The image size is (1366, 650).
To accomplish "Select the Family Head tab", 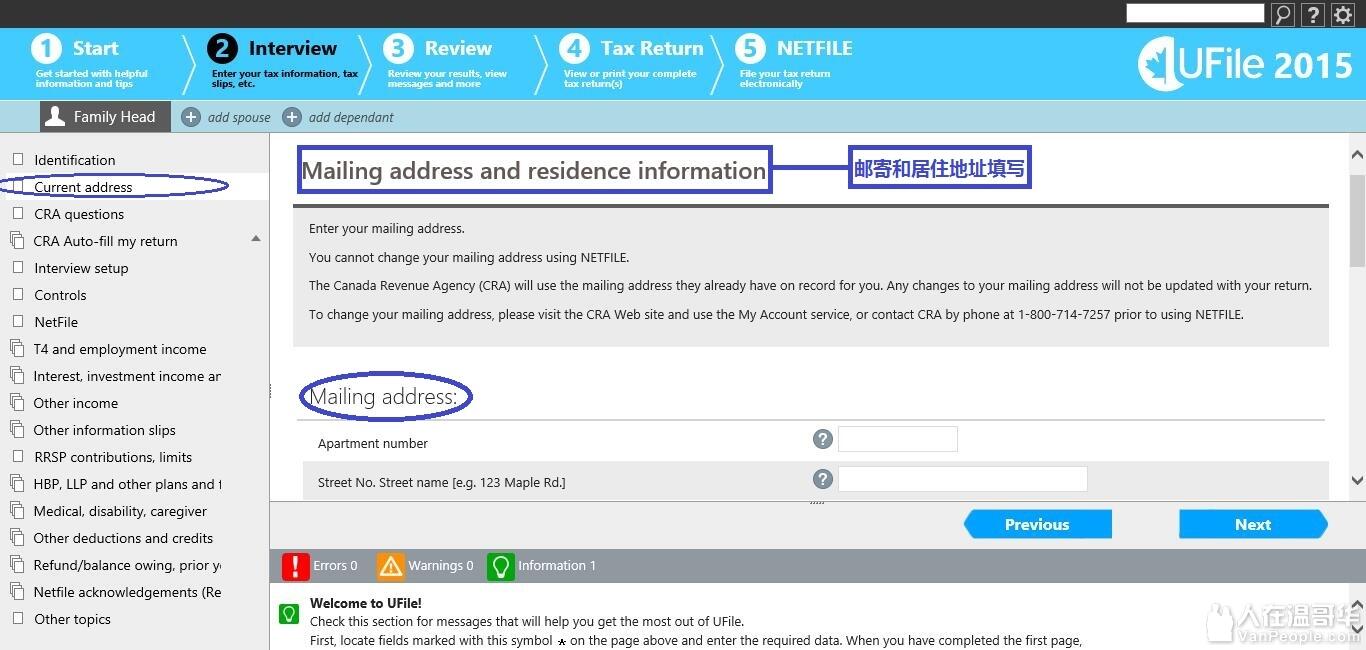I will (105, 116).
